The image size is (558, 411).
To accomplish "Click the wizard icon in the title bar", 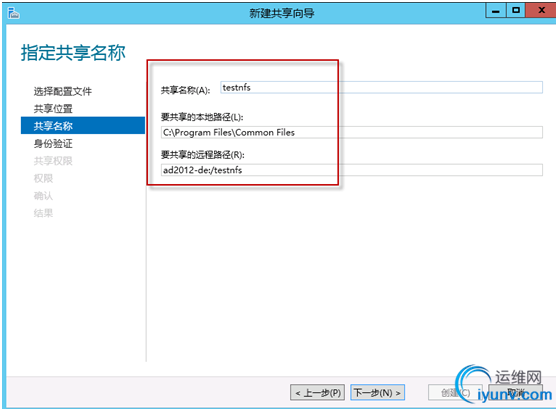I will pos(14,13).
